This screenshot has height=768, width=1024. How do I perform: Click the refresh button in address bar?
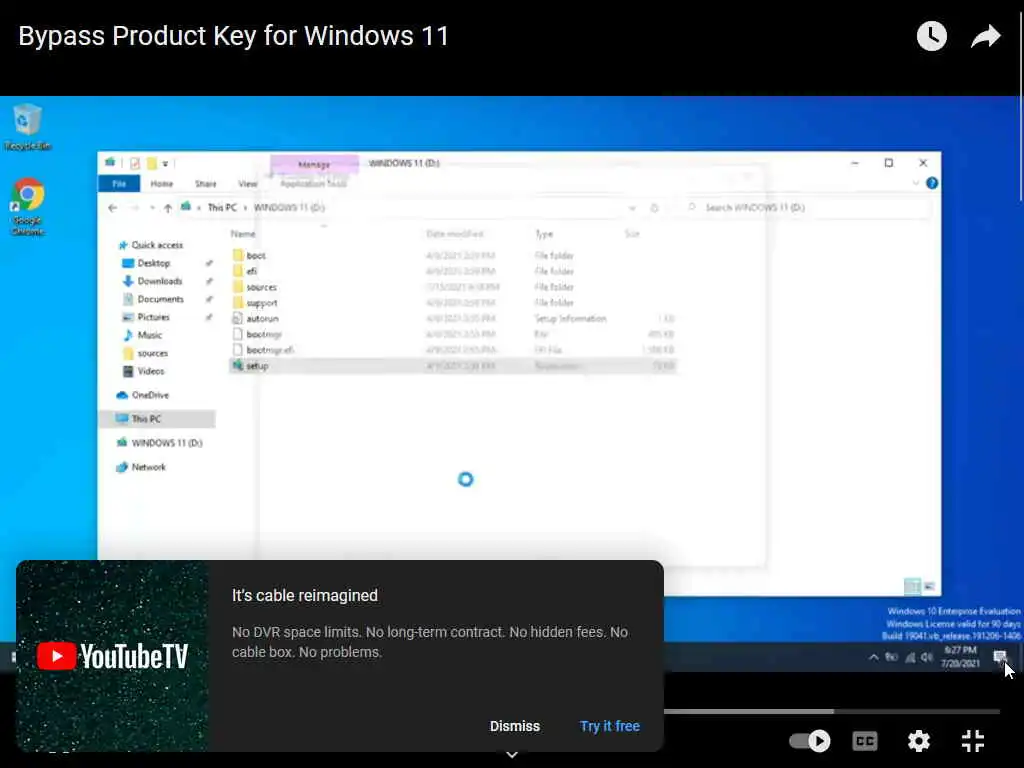(654, 208)
